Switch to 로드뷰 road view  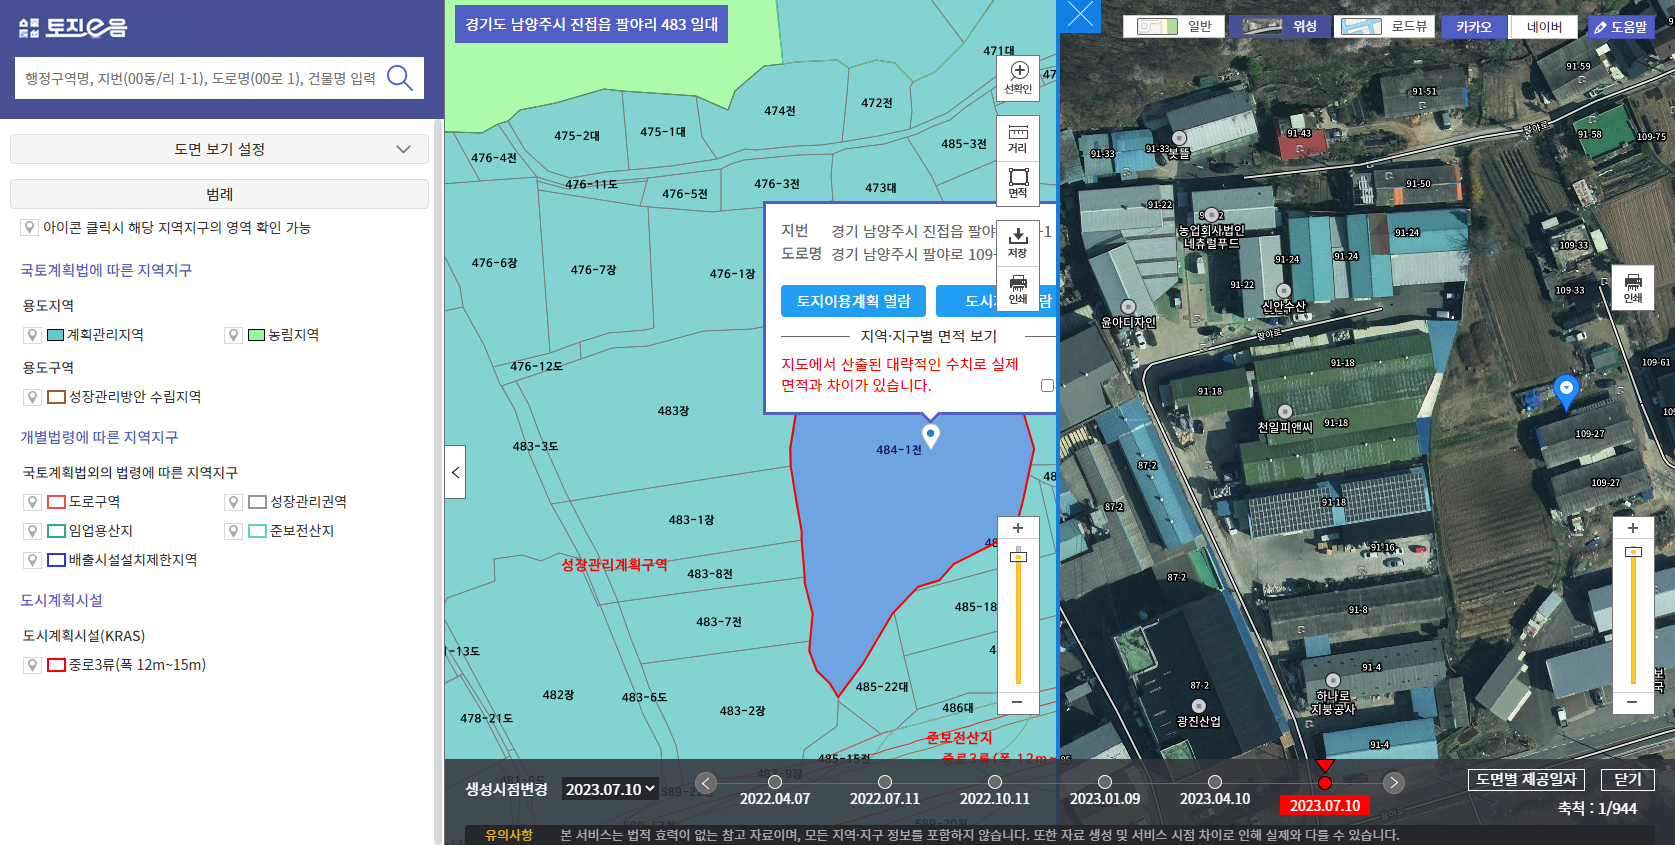pyautogui.click(x=1384, y=26)
